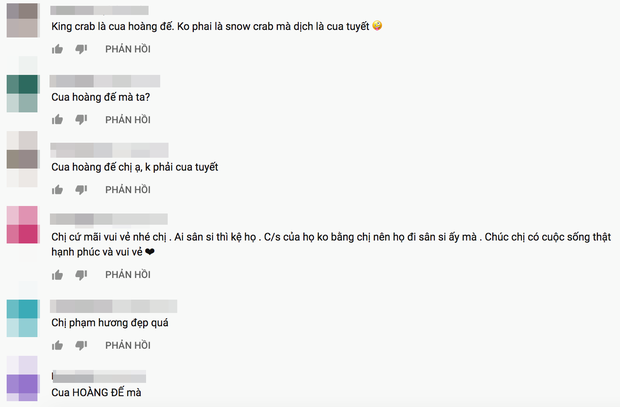Dislike the "k phải cua tuyết" comment
The image size is (620, 407).
81,190
